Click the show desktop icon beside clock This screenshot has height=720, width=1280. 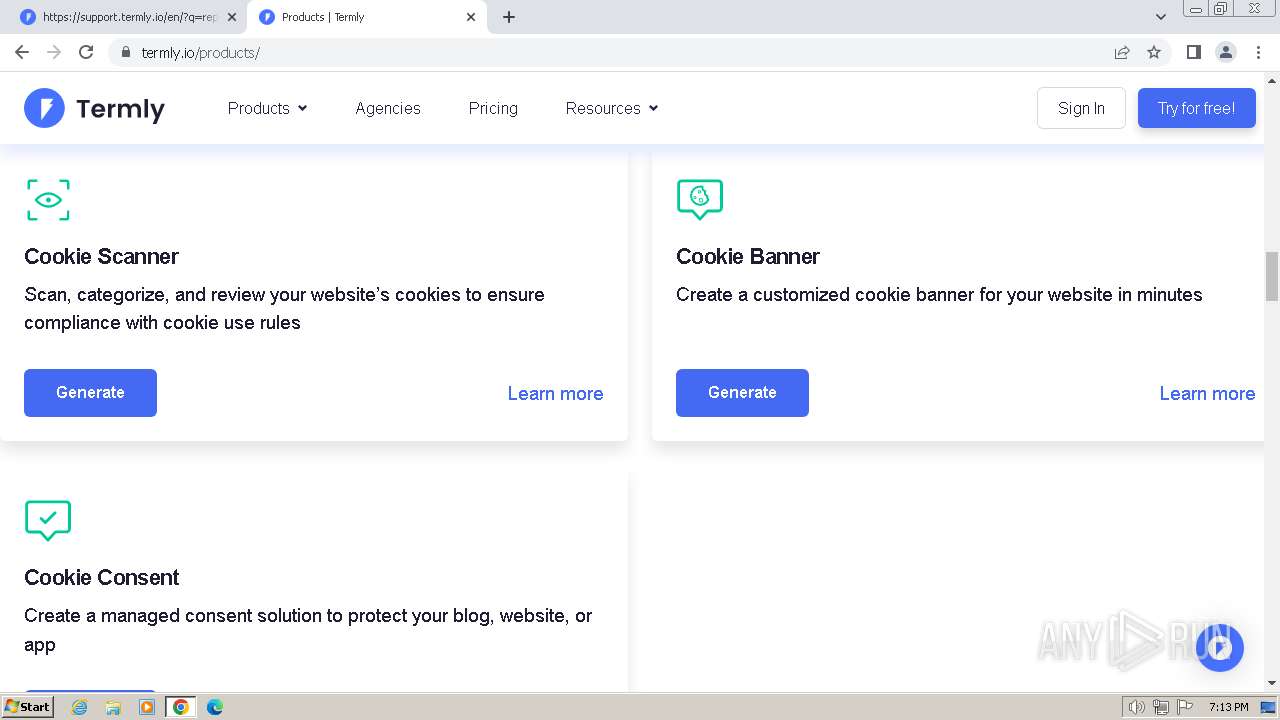(1268, 707)
